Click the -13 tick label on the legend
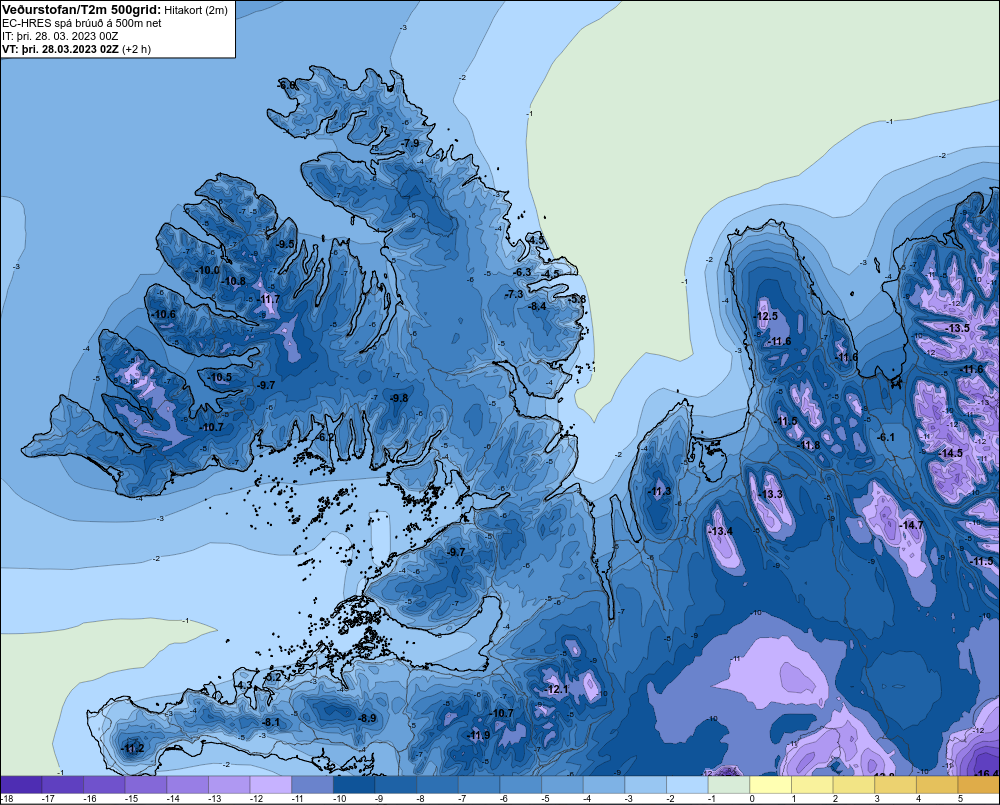1000x805 pixels. (215, 799)
